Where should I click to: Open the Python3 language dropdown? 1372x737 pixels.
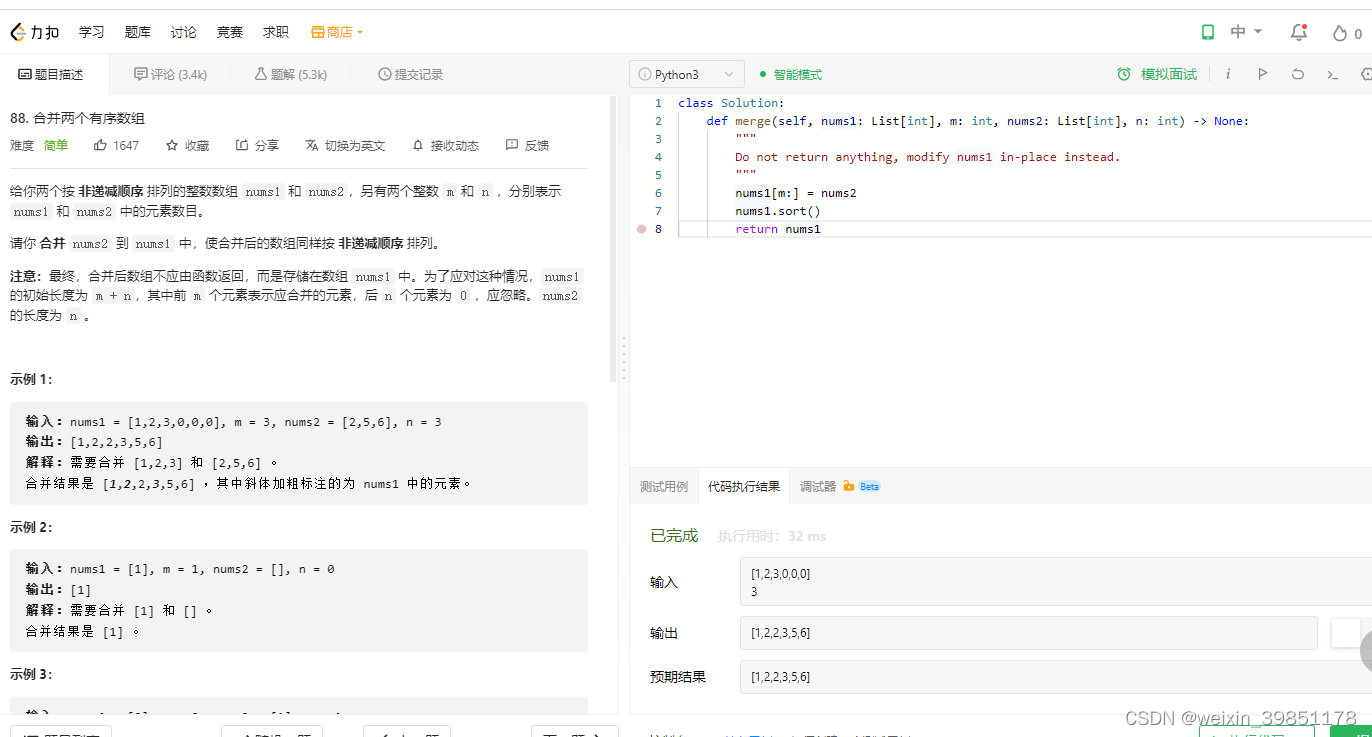tap(687, 75)
